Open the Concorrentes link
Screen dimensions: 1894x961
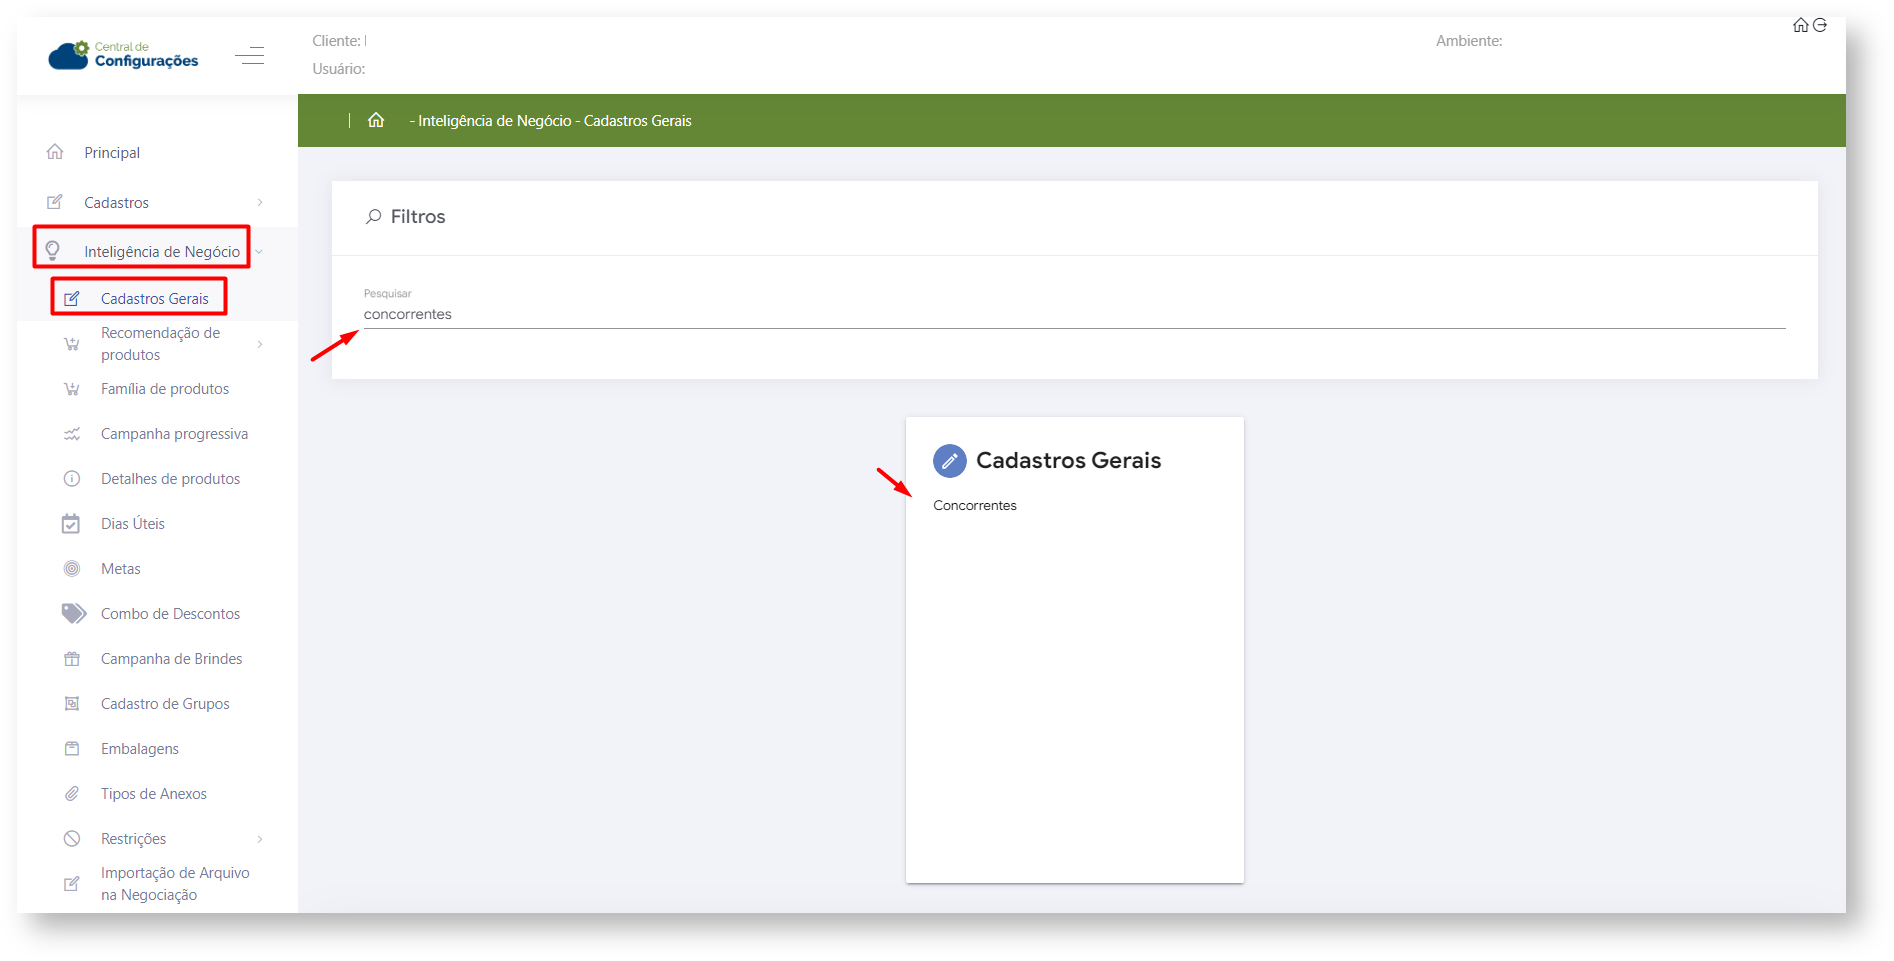click(x=974, y=506)
